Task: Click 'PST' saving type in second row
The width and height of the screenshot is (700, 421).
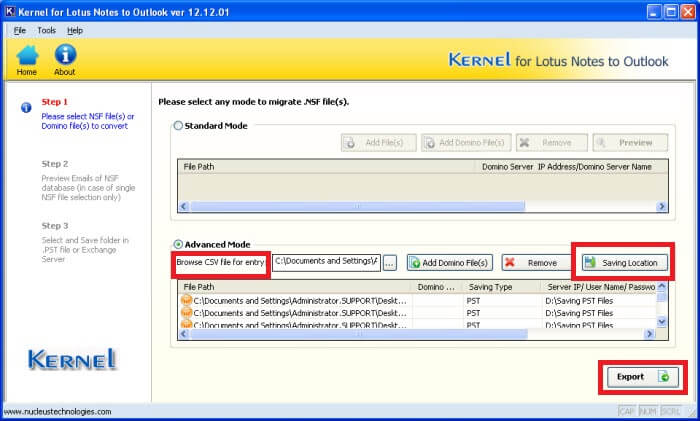Action: 473,313
